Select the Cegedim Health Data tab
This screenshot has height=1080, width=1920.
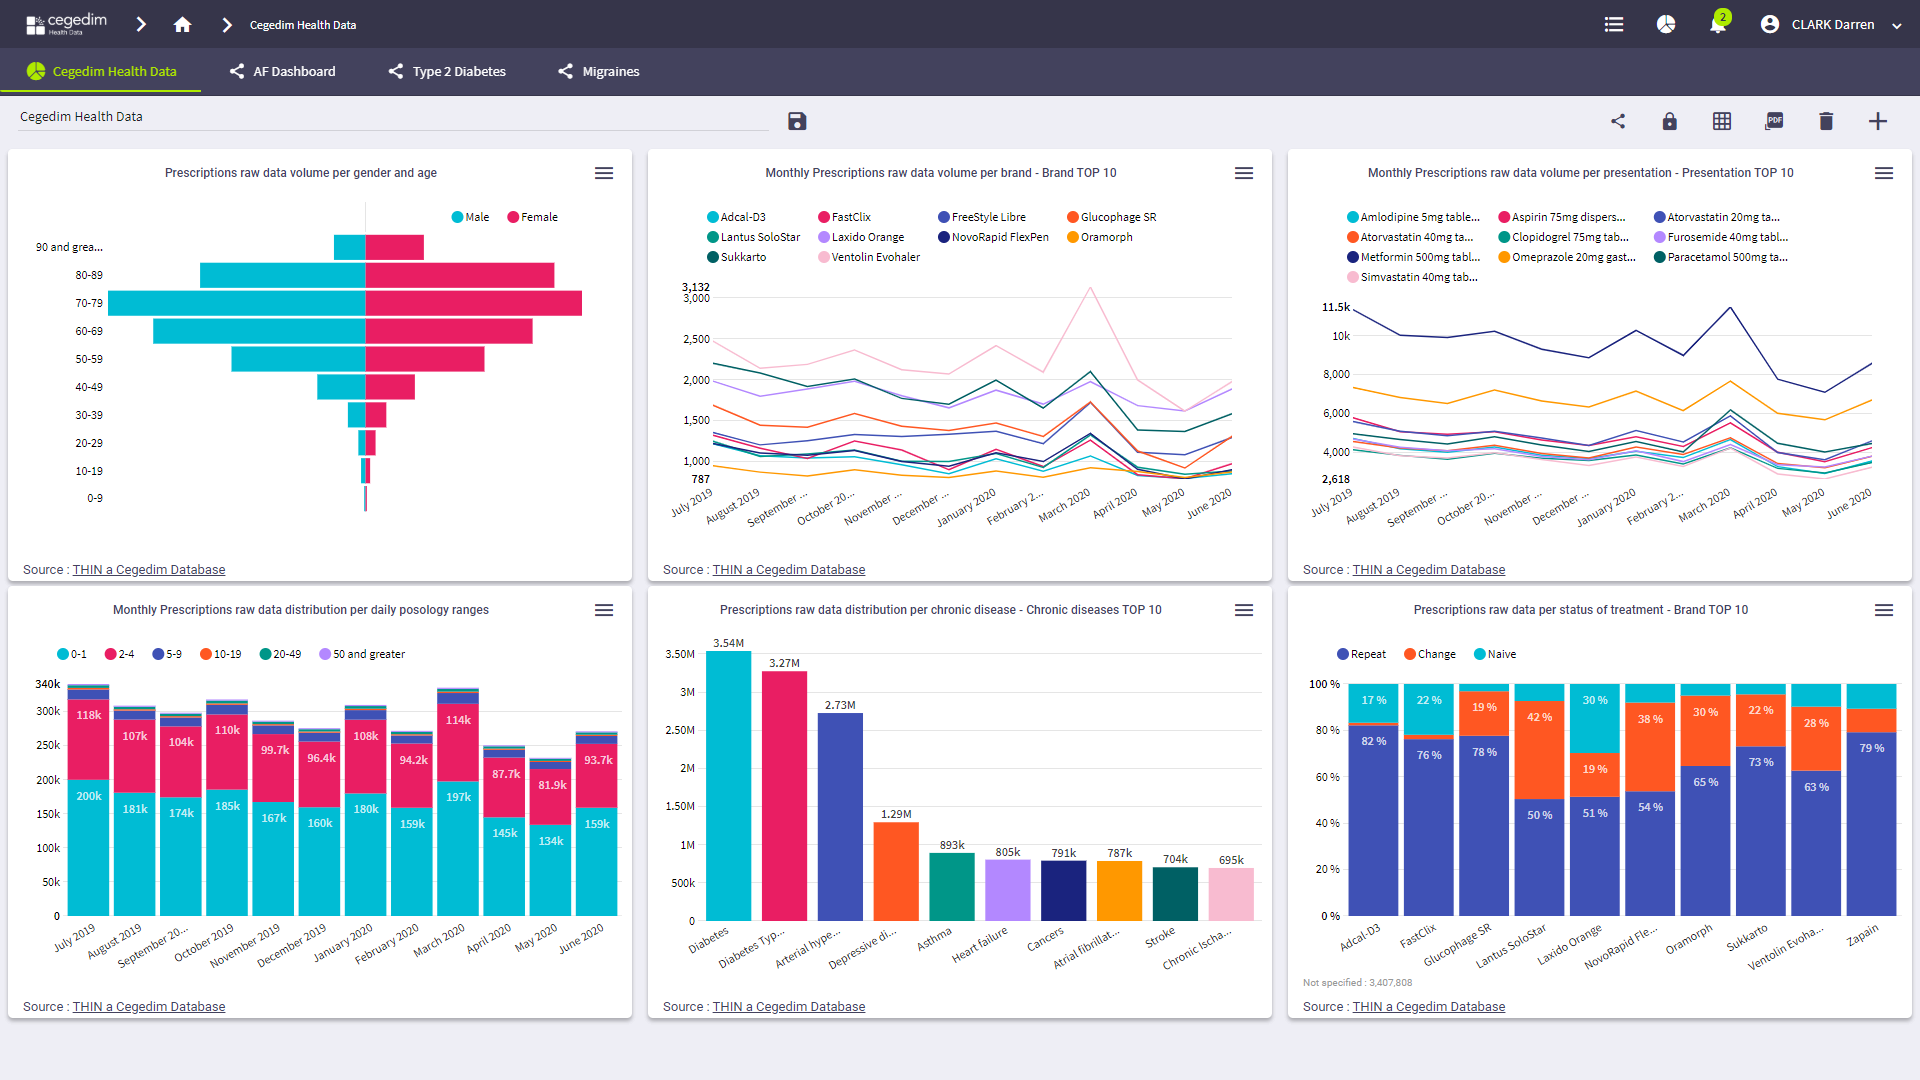(101, 71)
